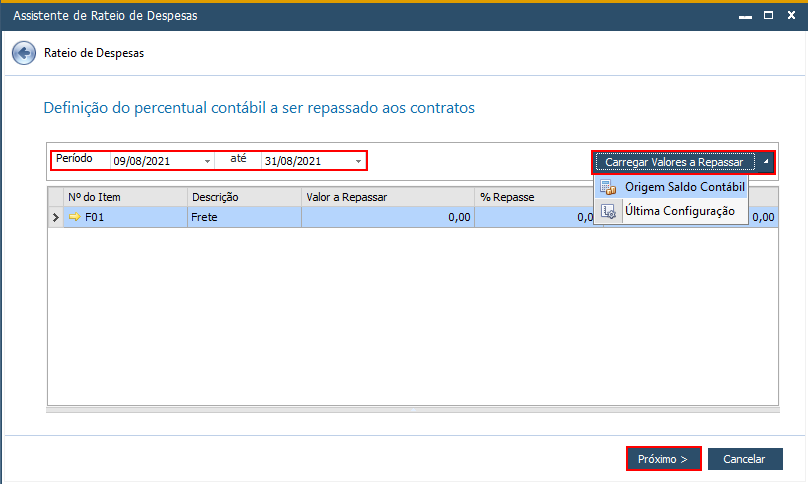Click the Última Configuração settings icon
The width and height of the screenshot is (808, 484).
point(608,211)
